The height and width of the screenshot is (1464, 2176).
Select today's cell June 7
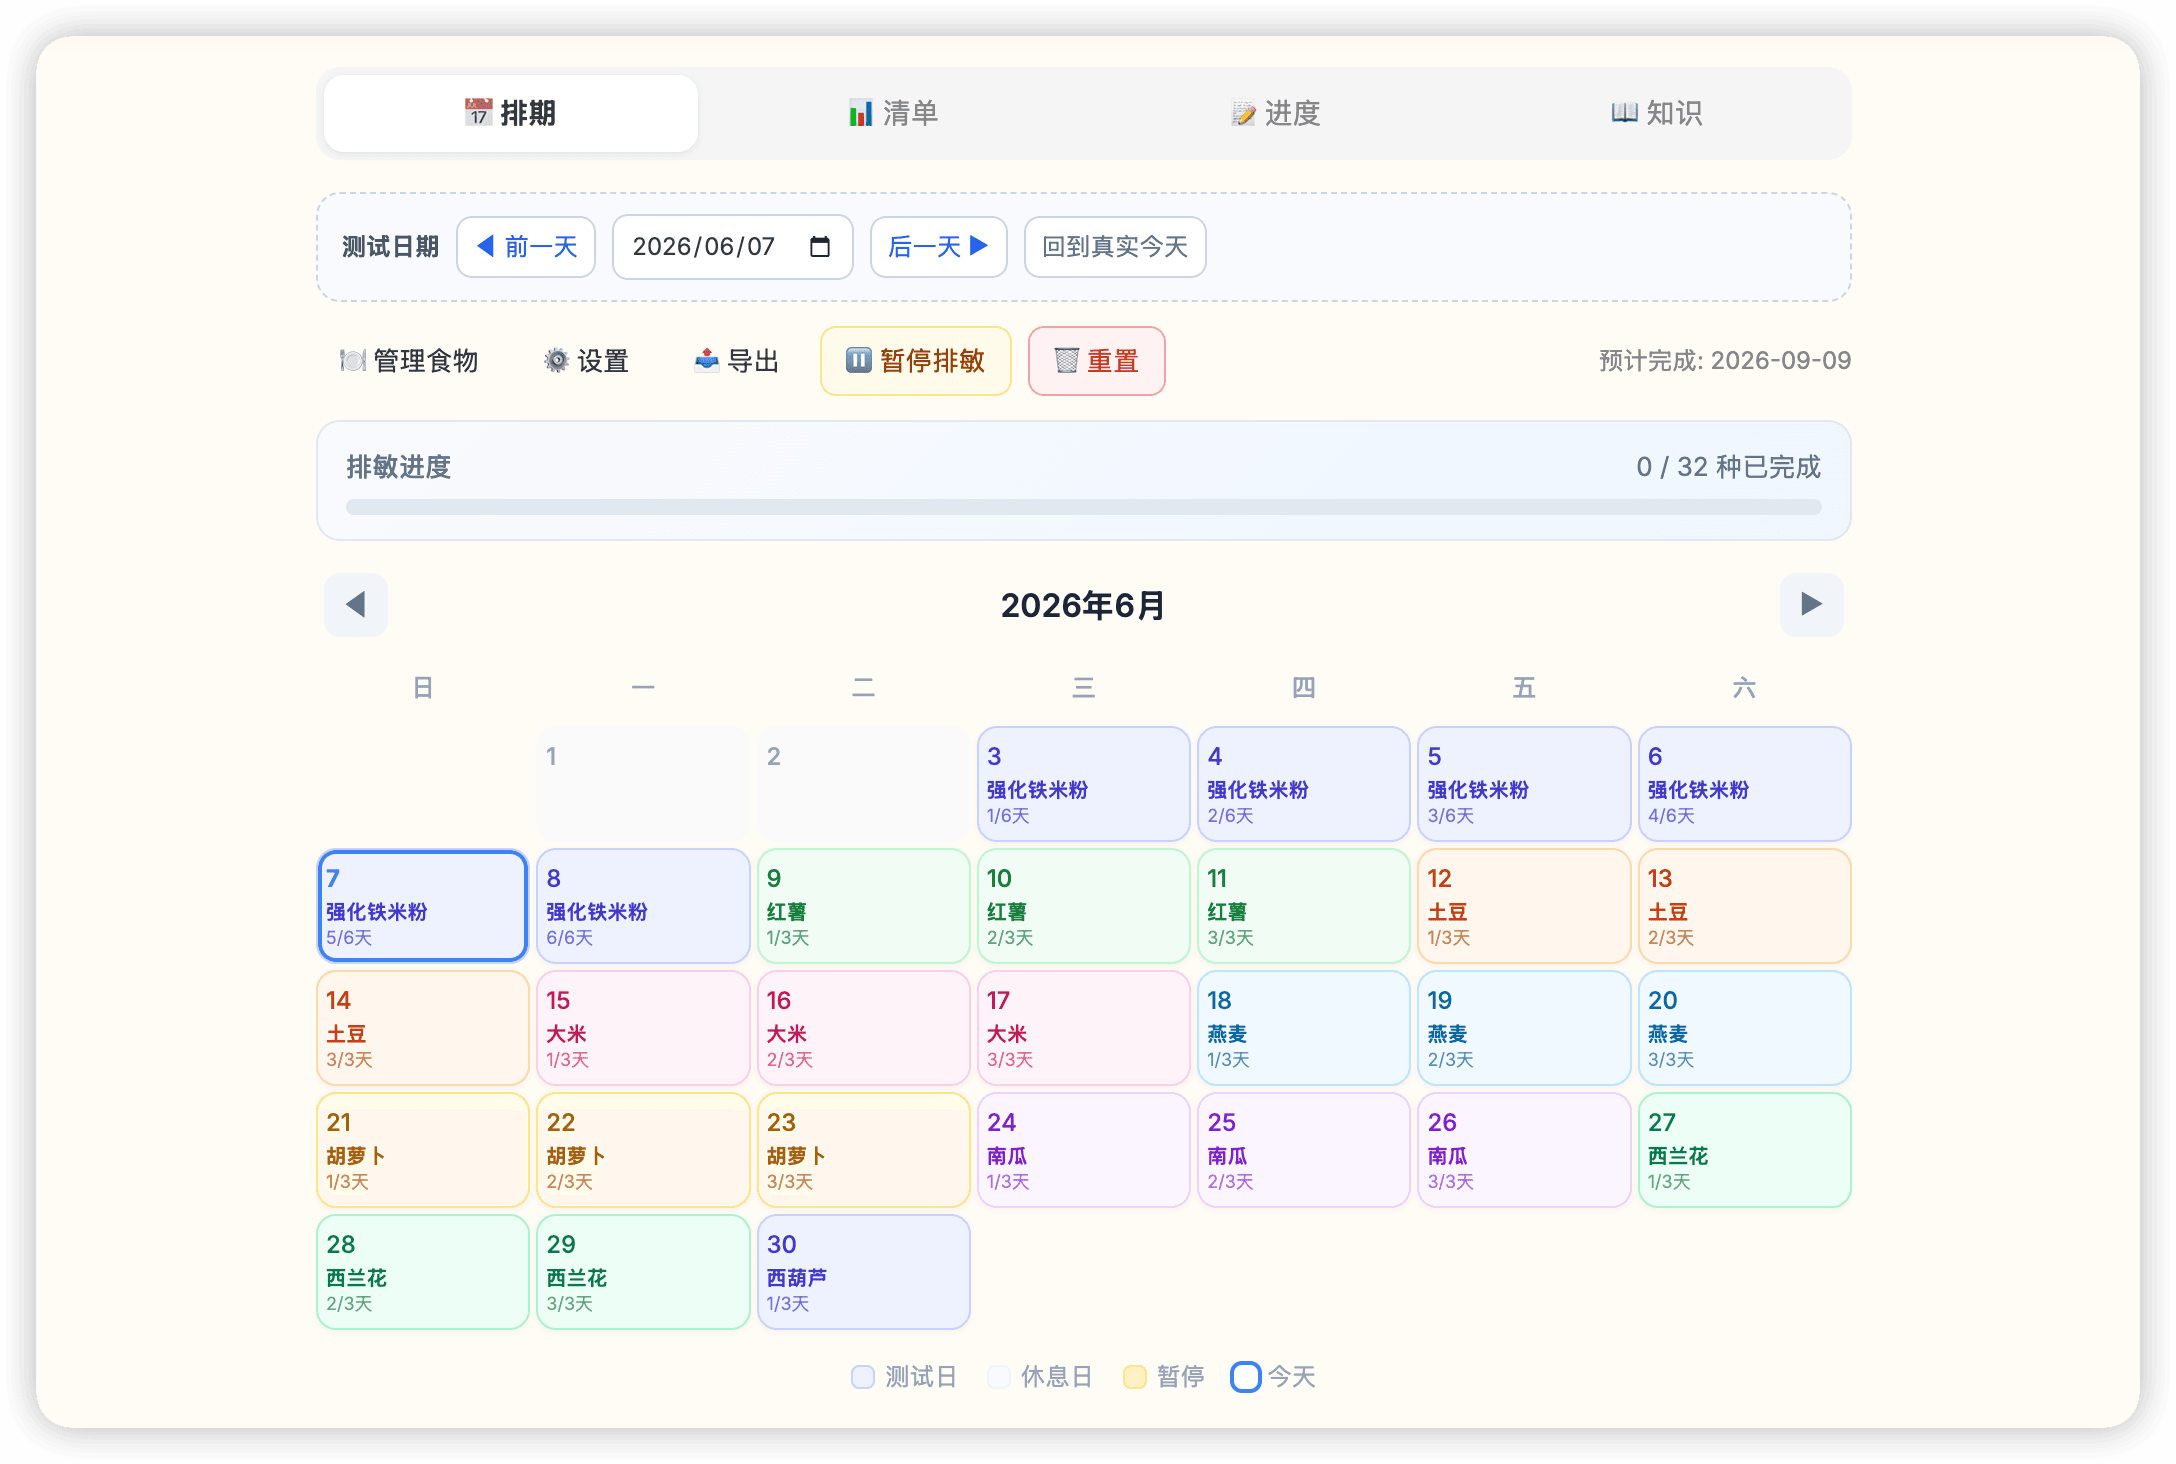pos(423,906)
